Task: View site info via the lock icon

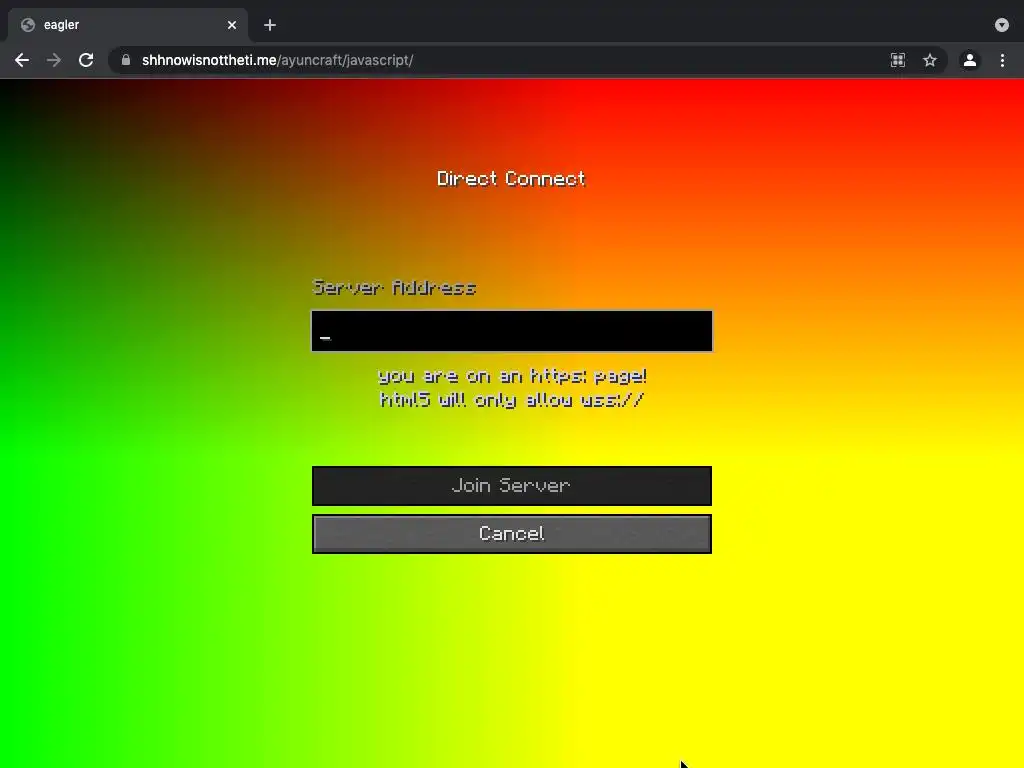Action: (x=126, y=60)
